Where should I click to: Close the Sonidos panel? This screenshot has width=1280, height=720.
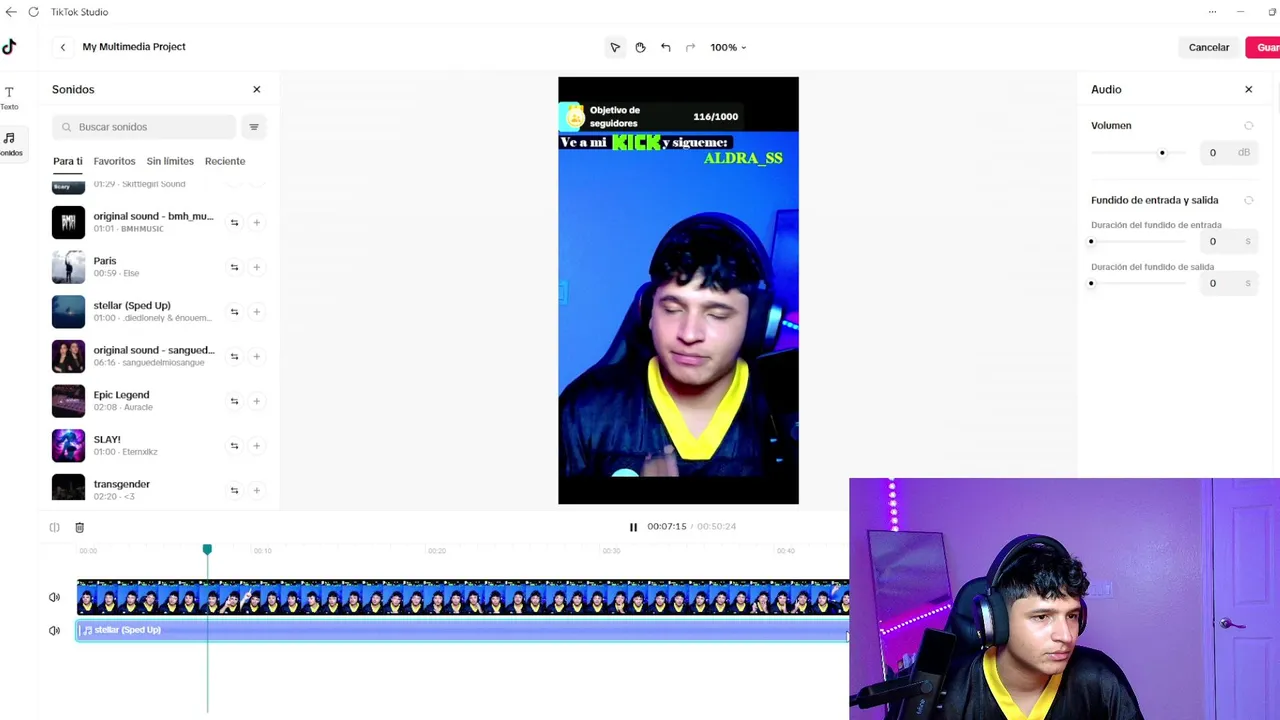tap(256, 90)
